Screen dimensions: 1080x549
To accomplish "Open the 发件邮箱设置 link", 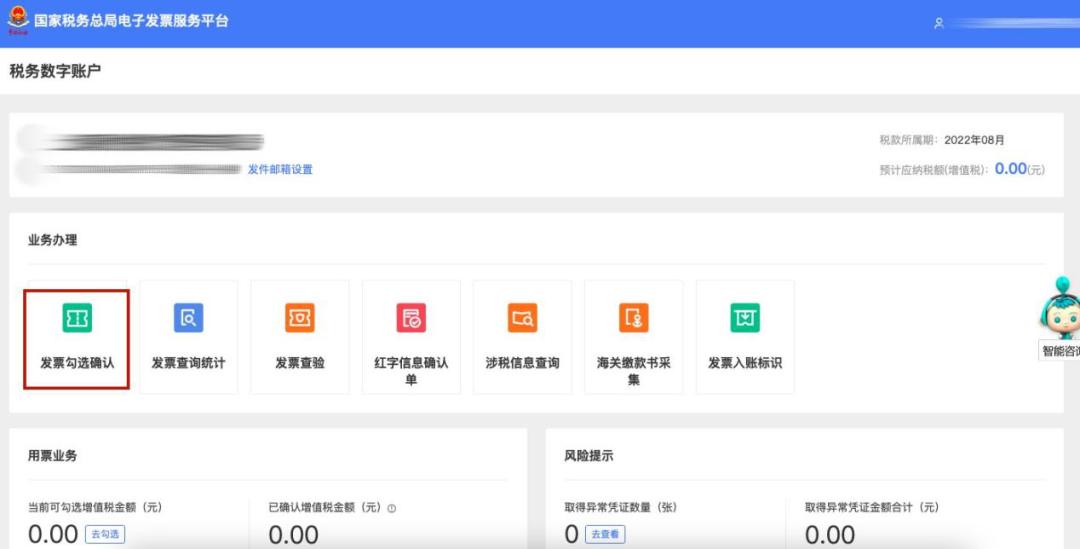I will 280,170.
